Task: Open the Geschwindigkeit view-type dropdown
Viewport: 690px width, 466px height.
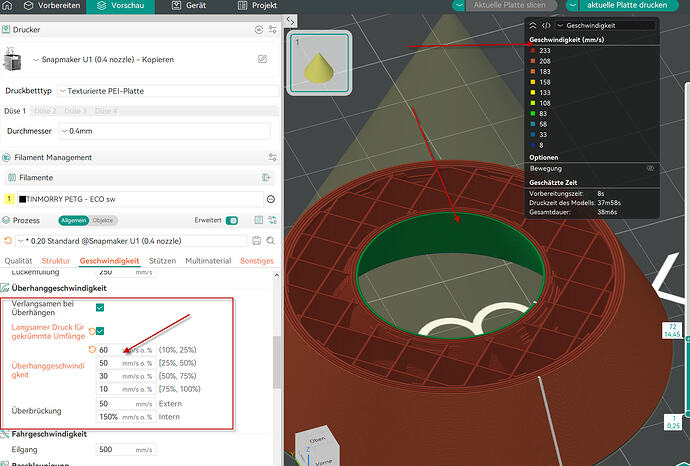Action: pyautogui.click(x=606, y=26)
